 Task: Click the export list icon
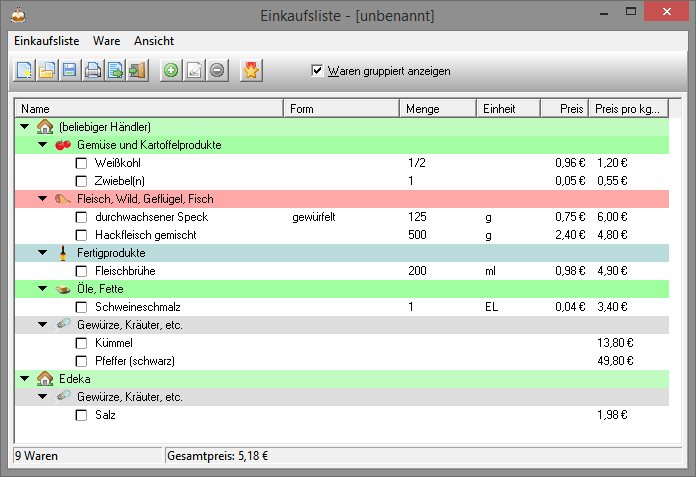click(116, 70)
